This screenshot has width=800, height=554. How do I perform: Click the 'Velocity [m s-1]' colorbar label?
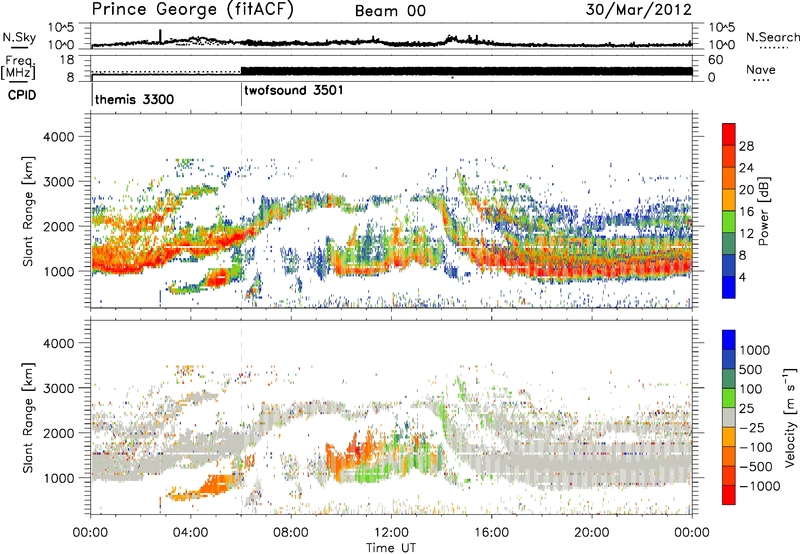tap(790, 417)
